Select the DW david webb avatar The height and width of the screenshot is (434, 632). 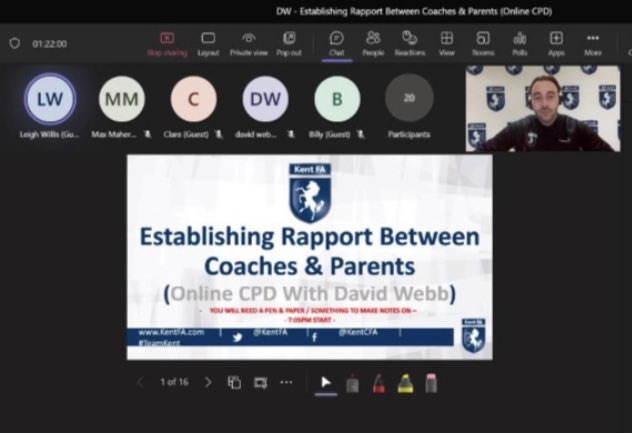[265, 99]
